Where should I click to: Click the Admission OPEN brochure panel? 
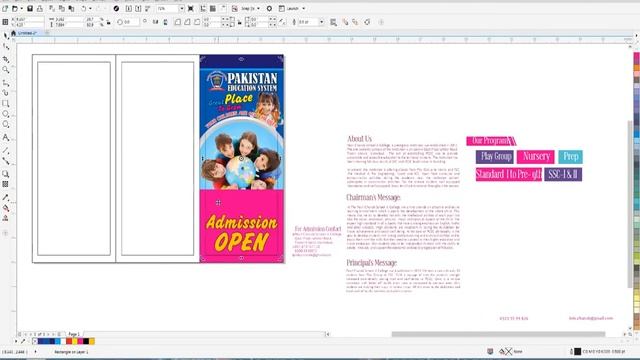pyautogui.click(x=242, y=158)
